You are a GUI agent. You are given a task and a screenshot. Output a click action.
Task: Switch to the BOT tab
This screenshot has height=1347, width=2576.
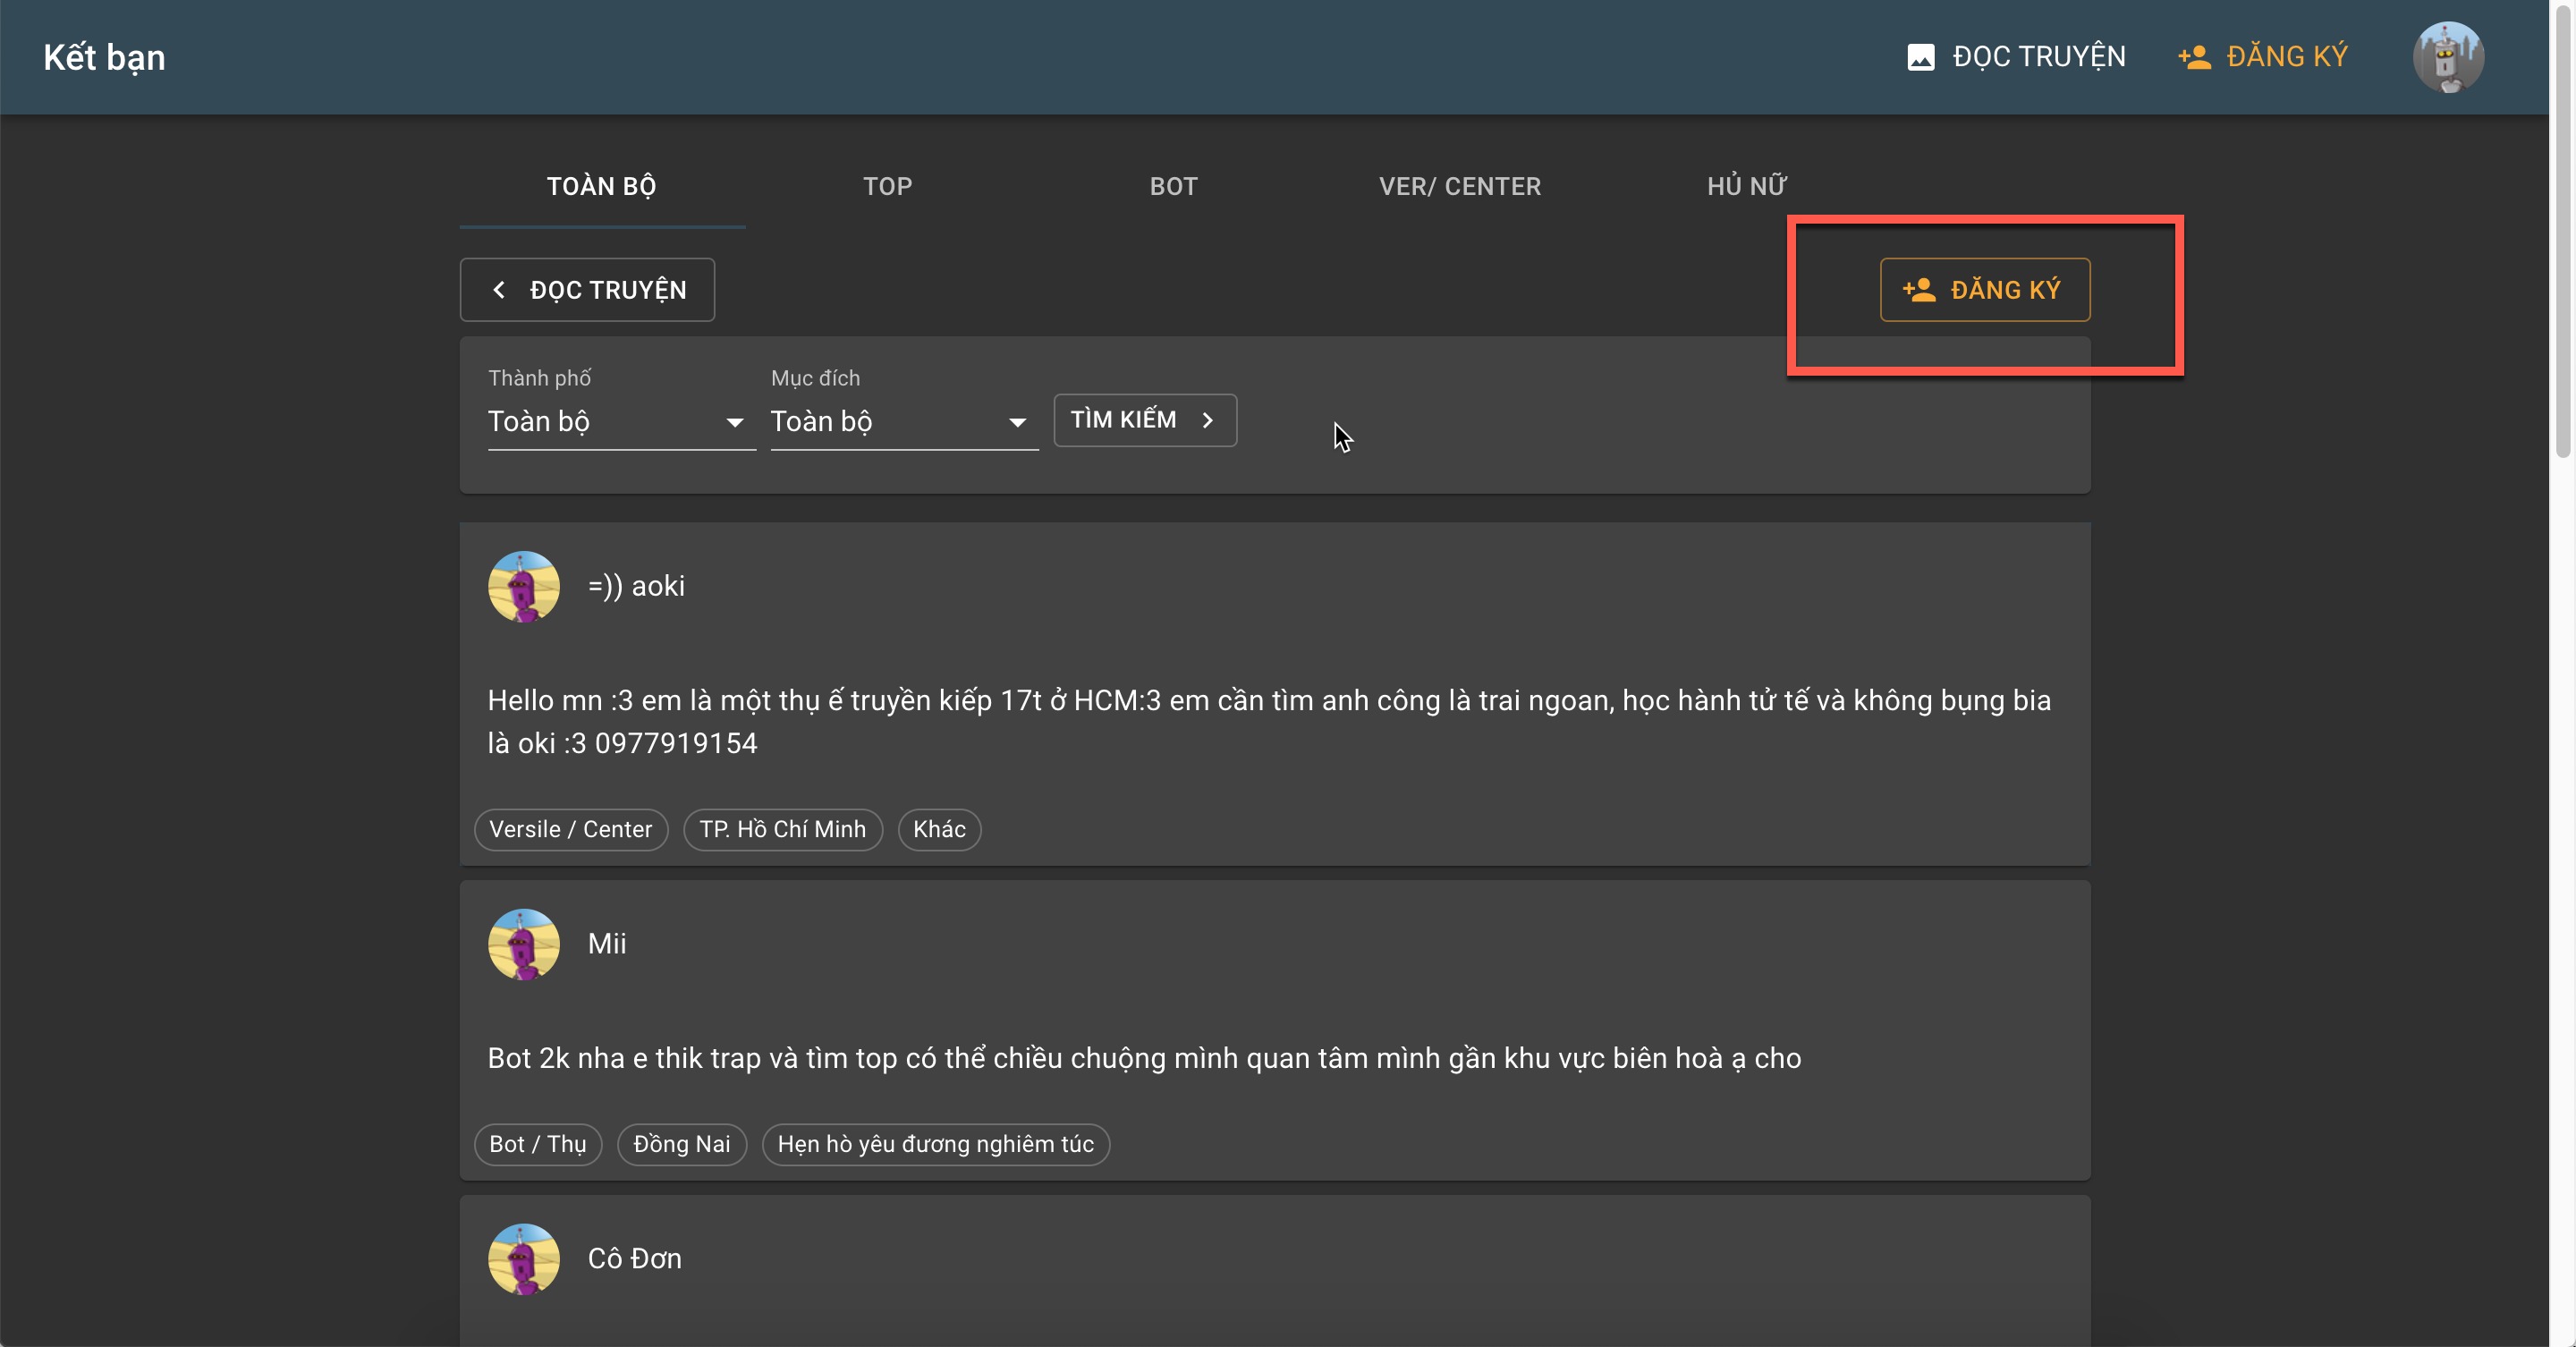1174,186
